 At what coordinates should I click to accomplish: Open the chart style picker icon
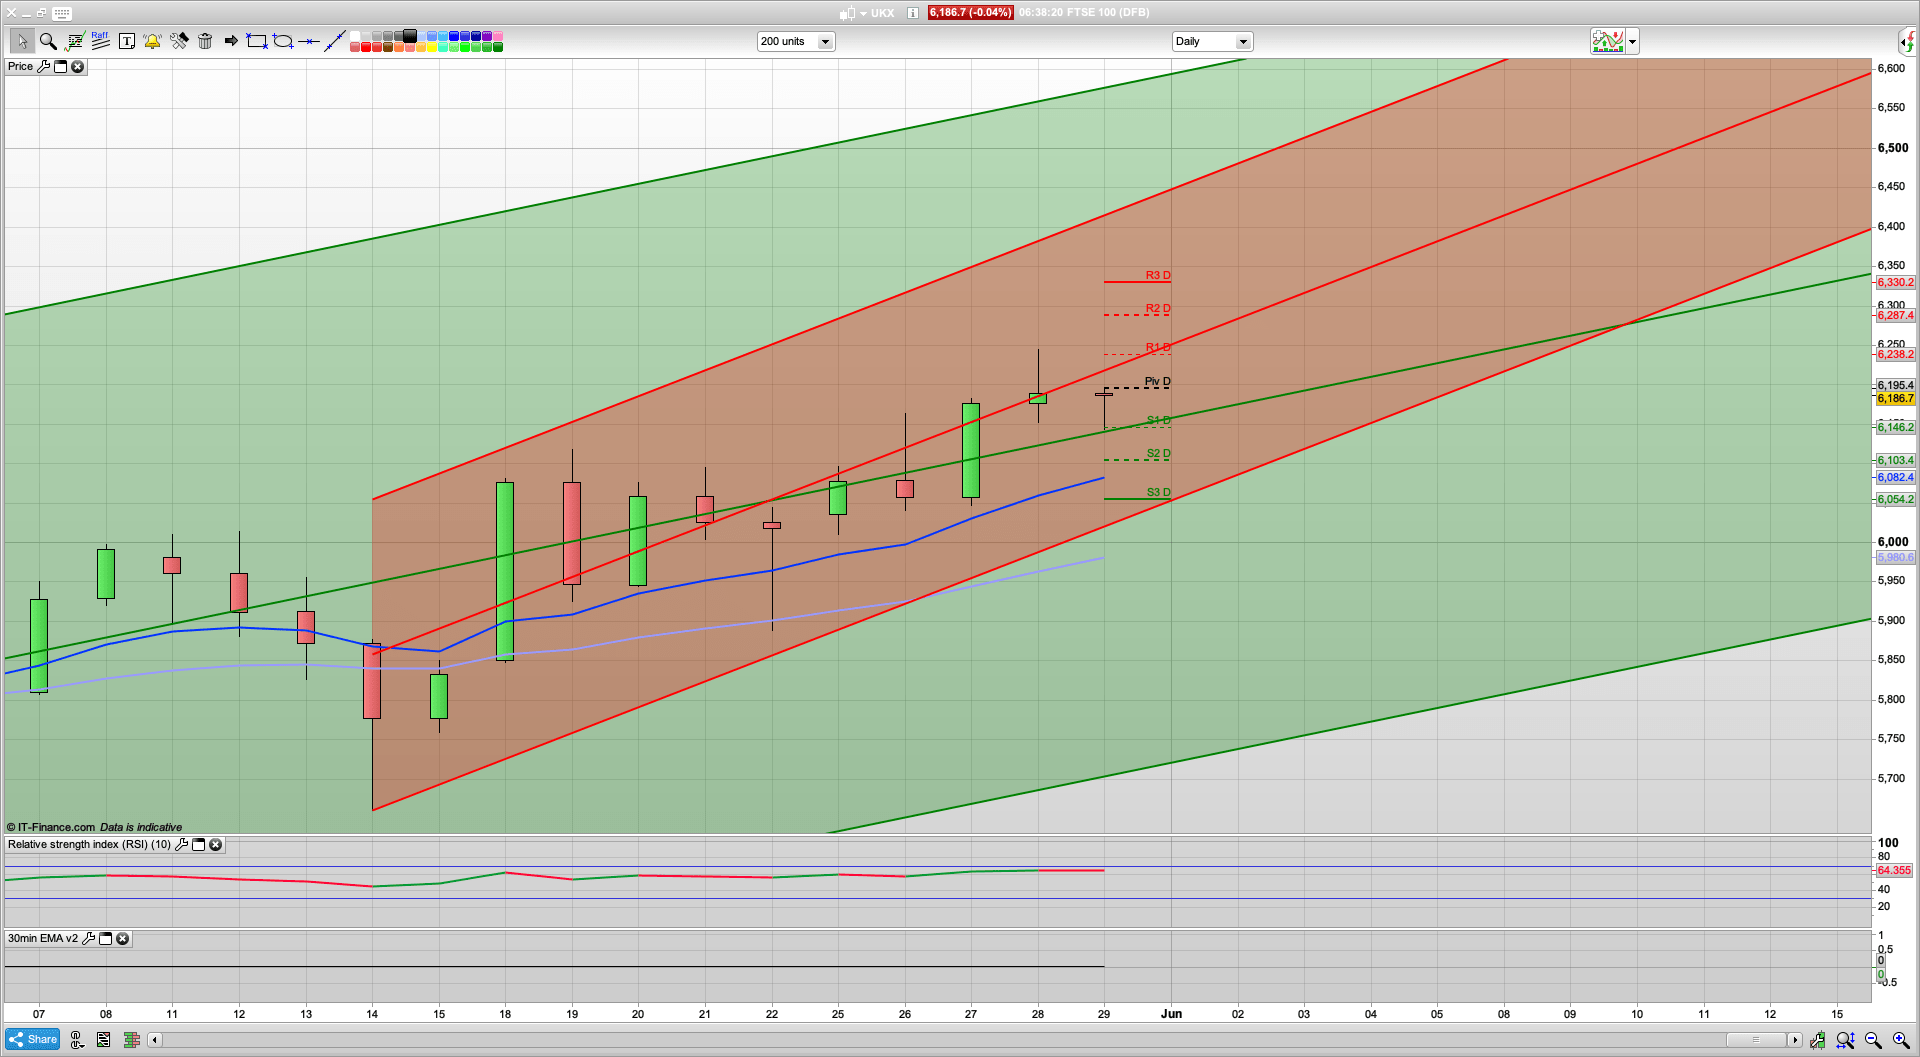(1608, 41)
